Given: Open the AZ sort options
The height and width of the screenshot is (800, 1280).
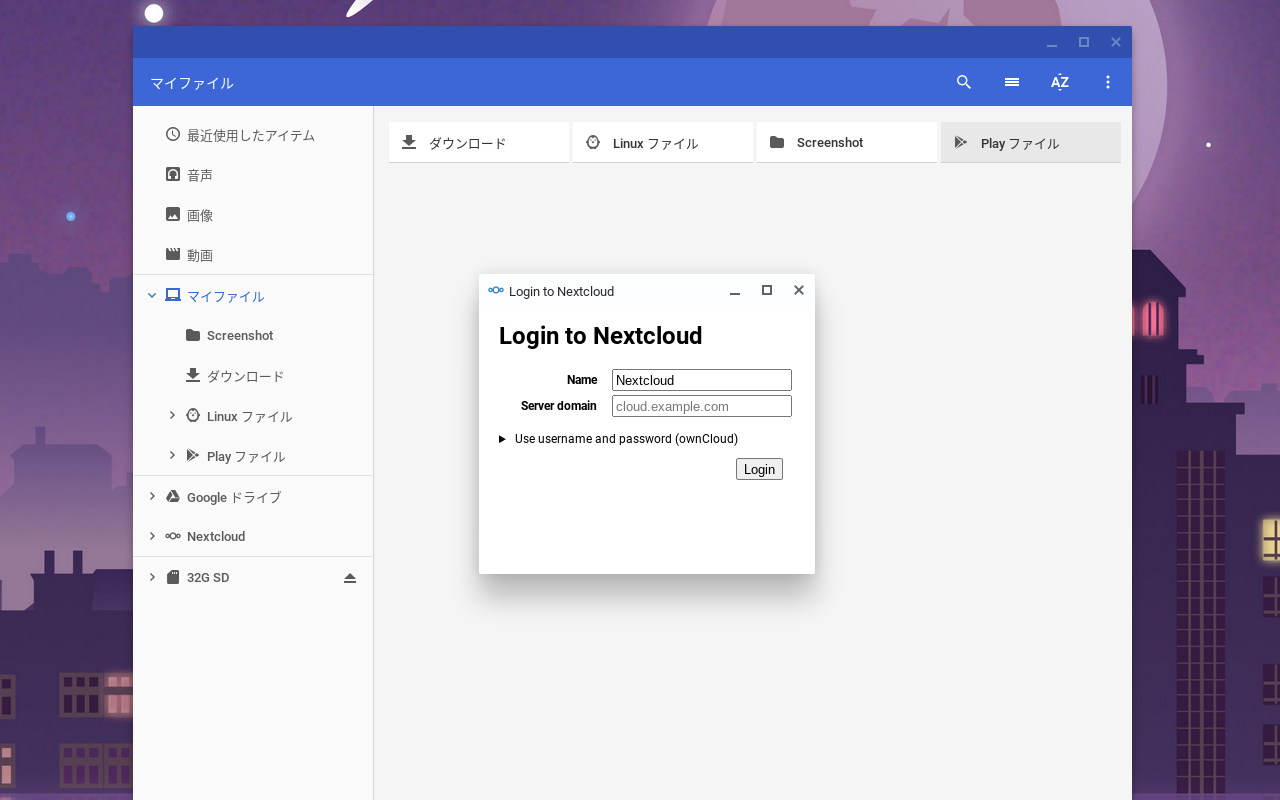Looking at the screenshot, I should pyautogui.click(x=1060, y=82).
